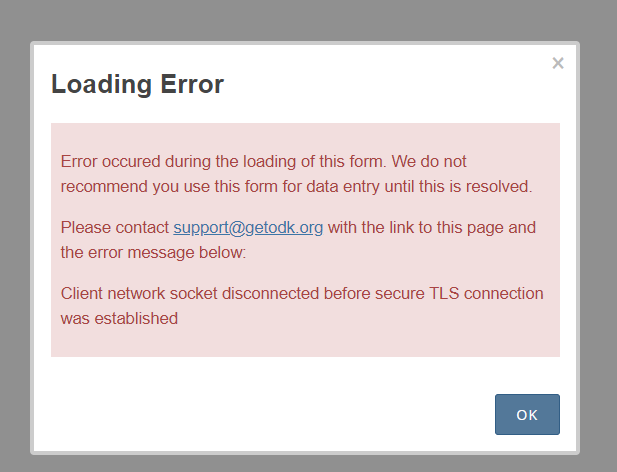This screenshot has height=472, width=617.
Task: Click the 'Client network socket disconnected' message
Action: 302,306
